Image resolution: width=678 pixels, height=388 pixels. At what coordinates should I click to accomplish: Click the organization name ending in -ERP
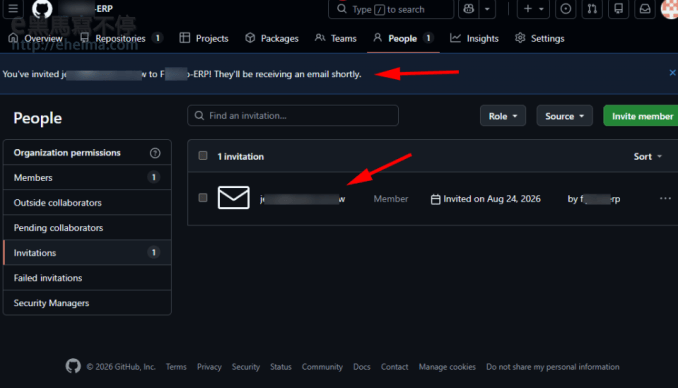(86, 9)
